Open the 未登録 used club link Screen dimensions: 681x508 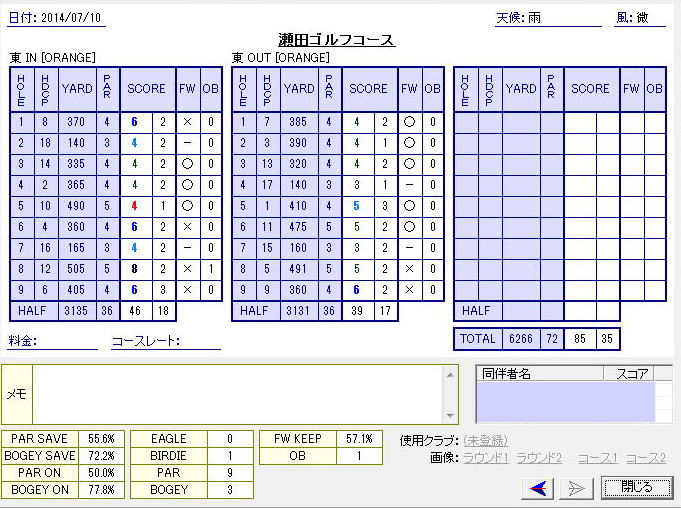point(486,441)
